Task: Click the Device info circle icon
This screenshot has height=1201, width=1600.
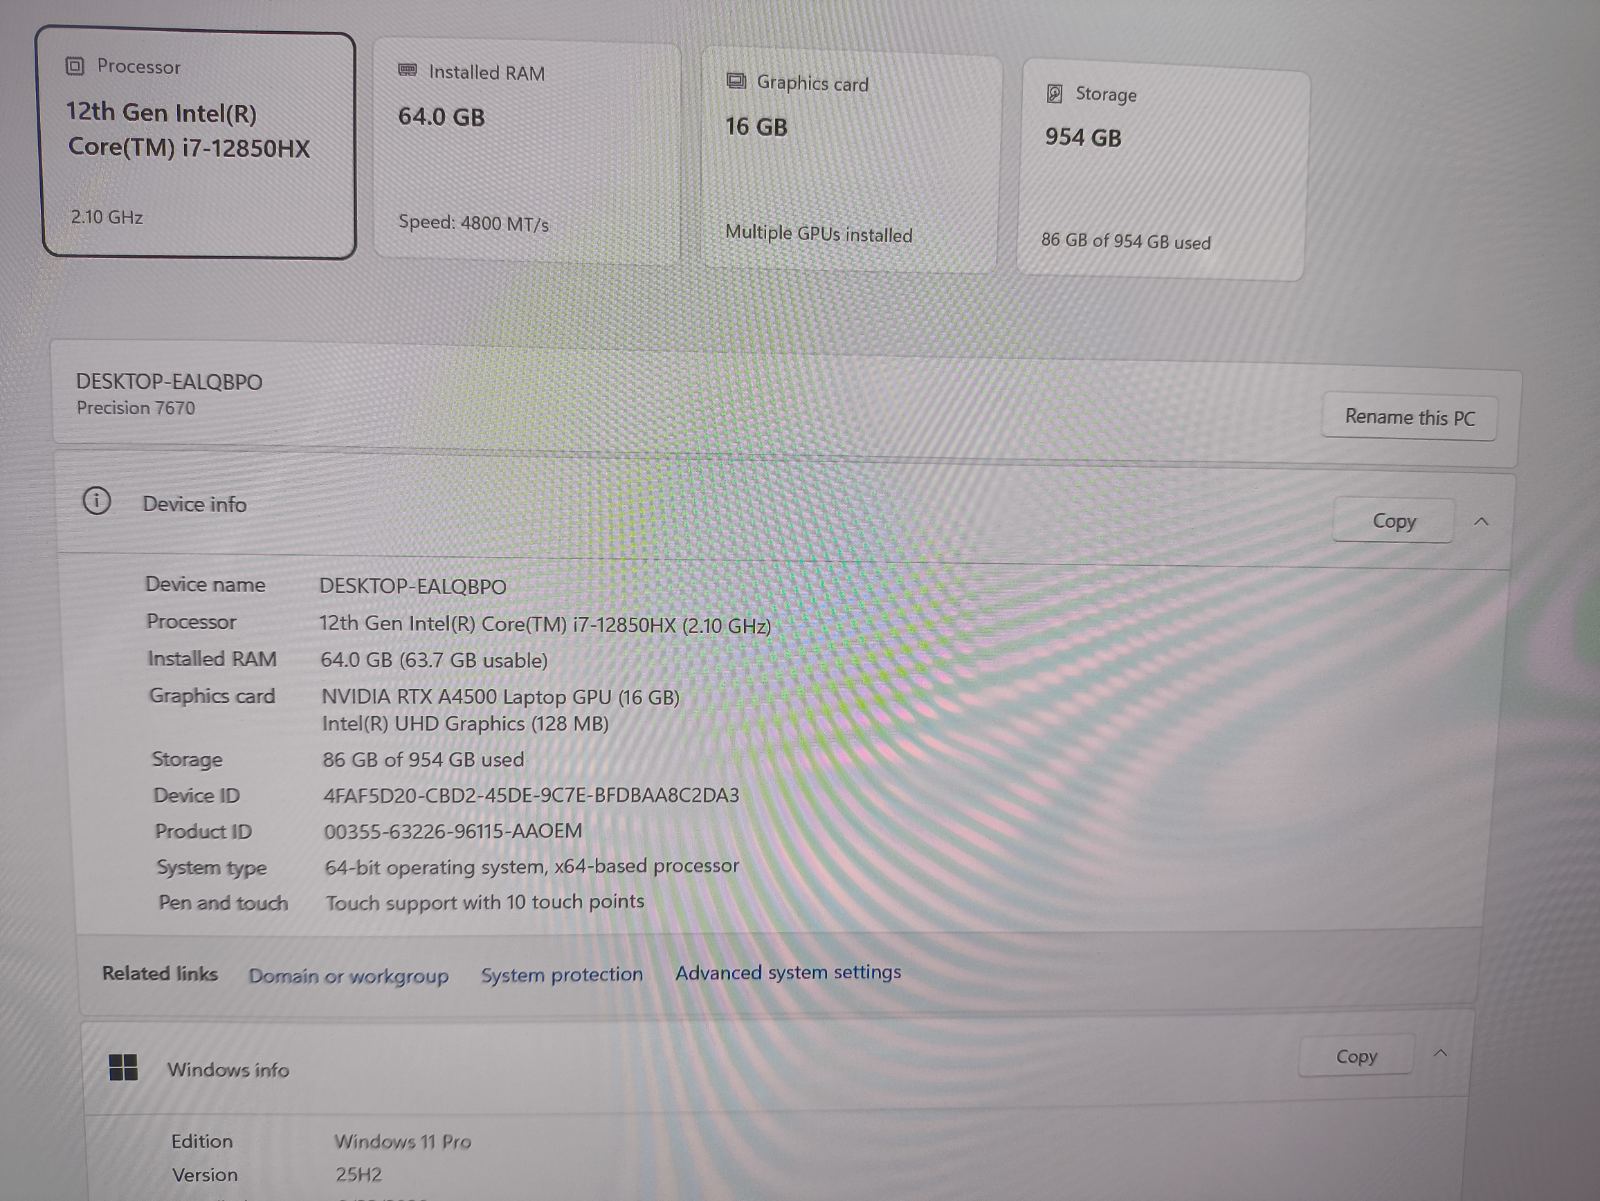Action: (96, 501)
